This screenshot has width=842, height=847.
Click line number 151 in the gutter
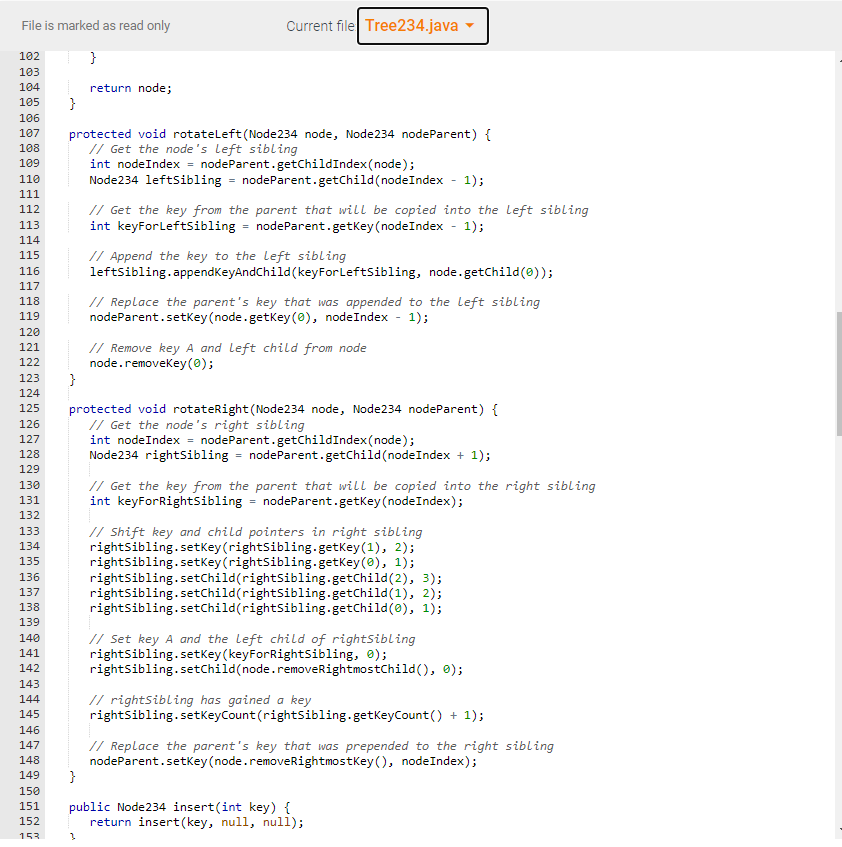29,806
